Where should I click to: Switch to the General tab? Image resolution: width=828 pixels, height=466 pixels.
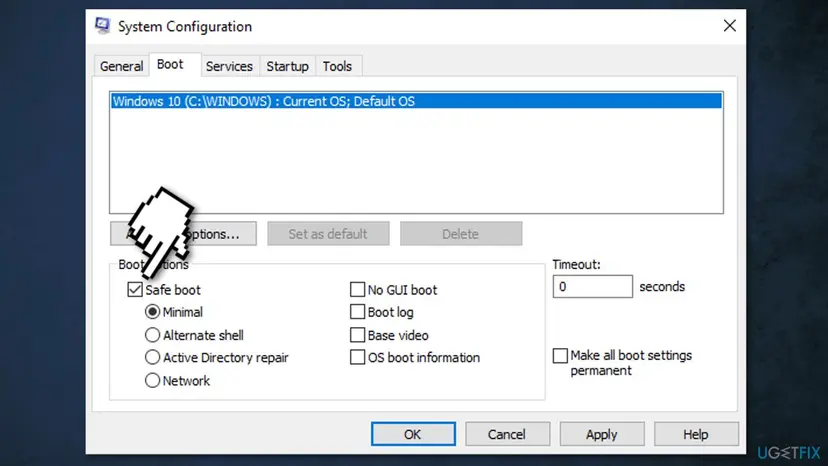[121, 66]
